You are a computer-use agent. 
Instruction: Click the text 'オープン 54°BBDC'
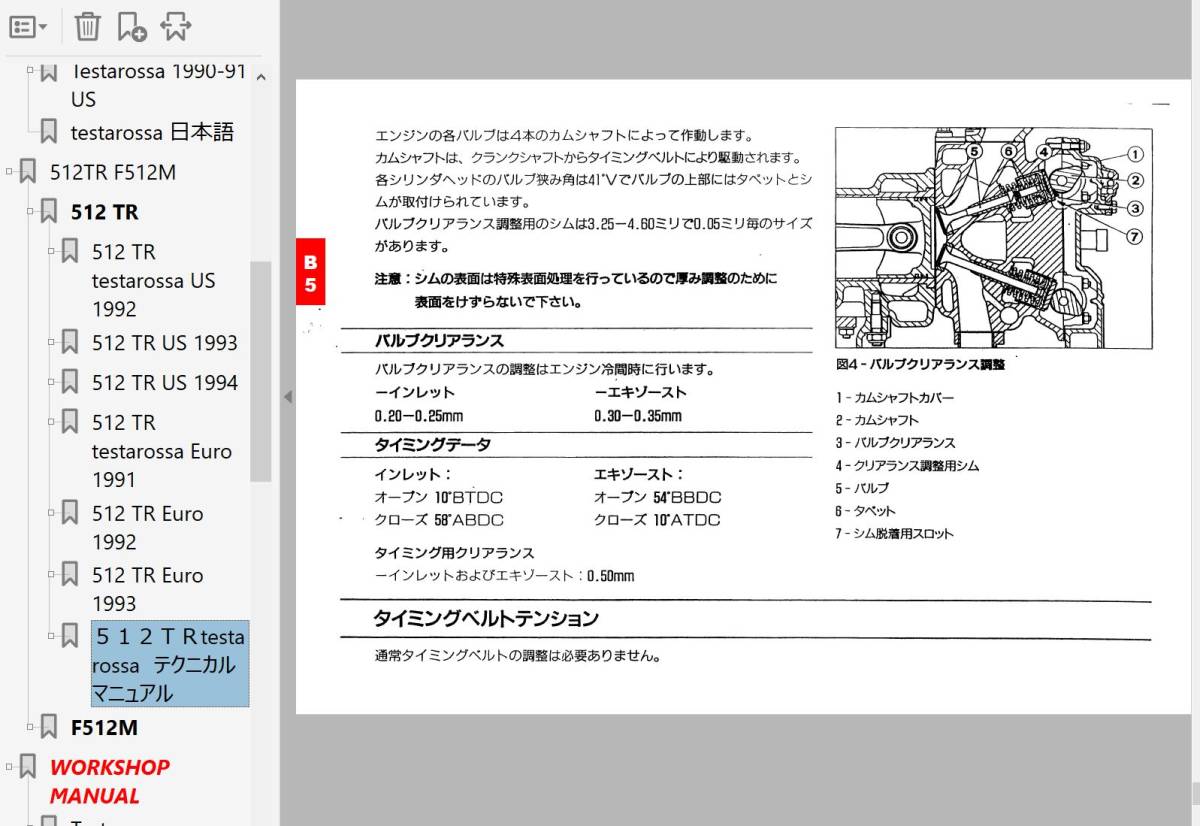pos(658,497)
